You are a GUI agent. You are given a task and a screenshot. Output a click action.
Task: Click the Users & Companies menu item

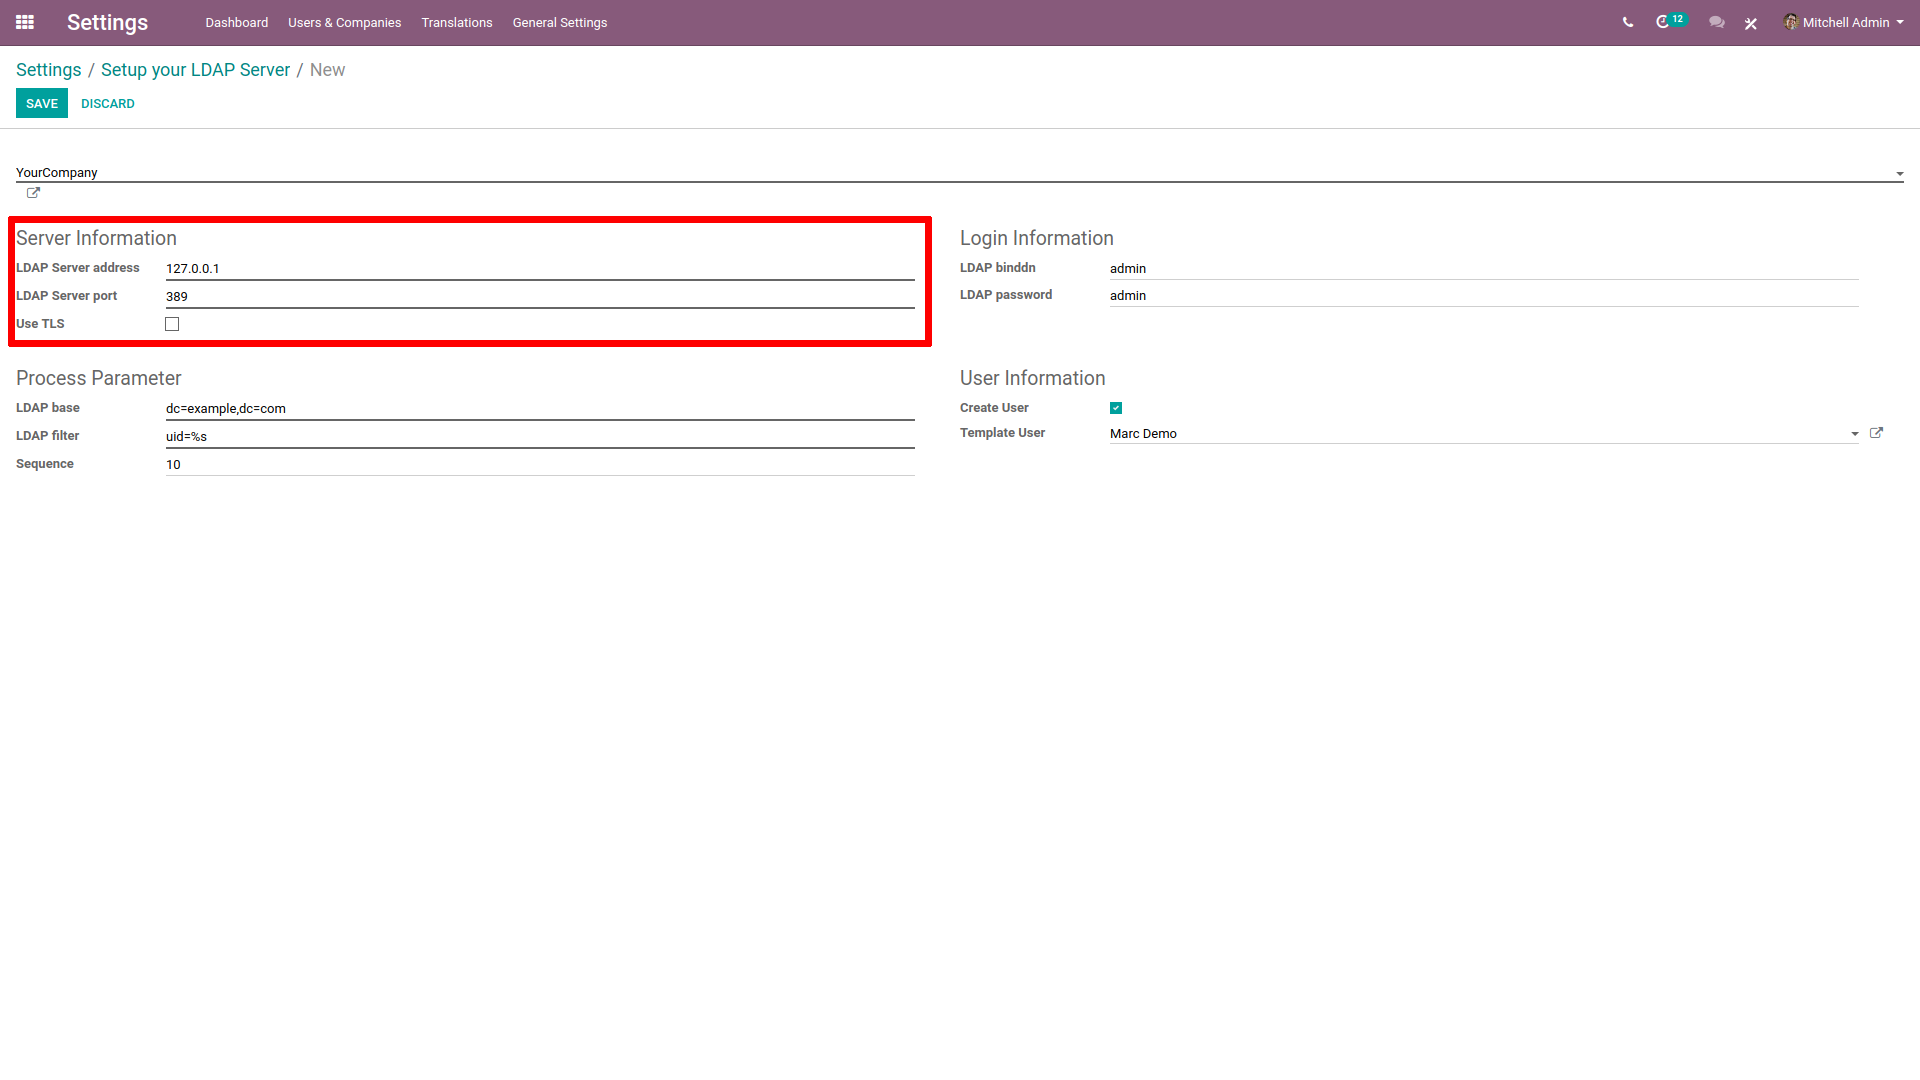point(343,22)
